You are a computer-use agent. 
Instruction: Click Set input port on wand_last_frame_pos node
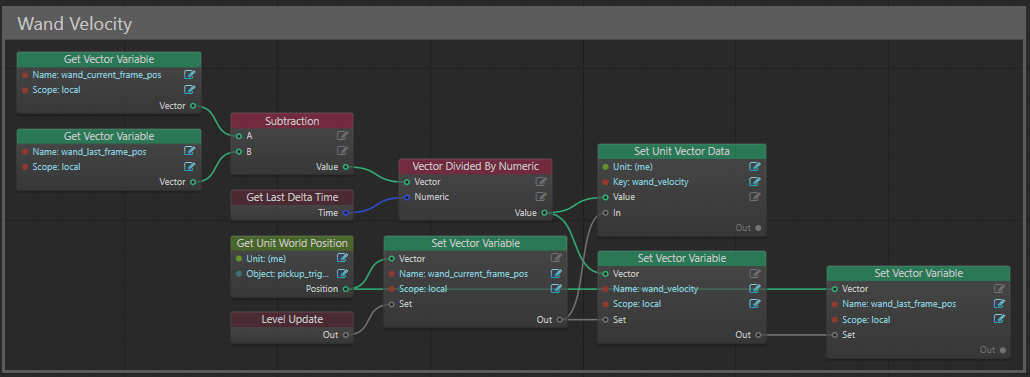[835, 335]
